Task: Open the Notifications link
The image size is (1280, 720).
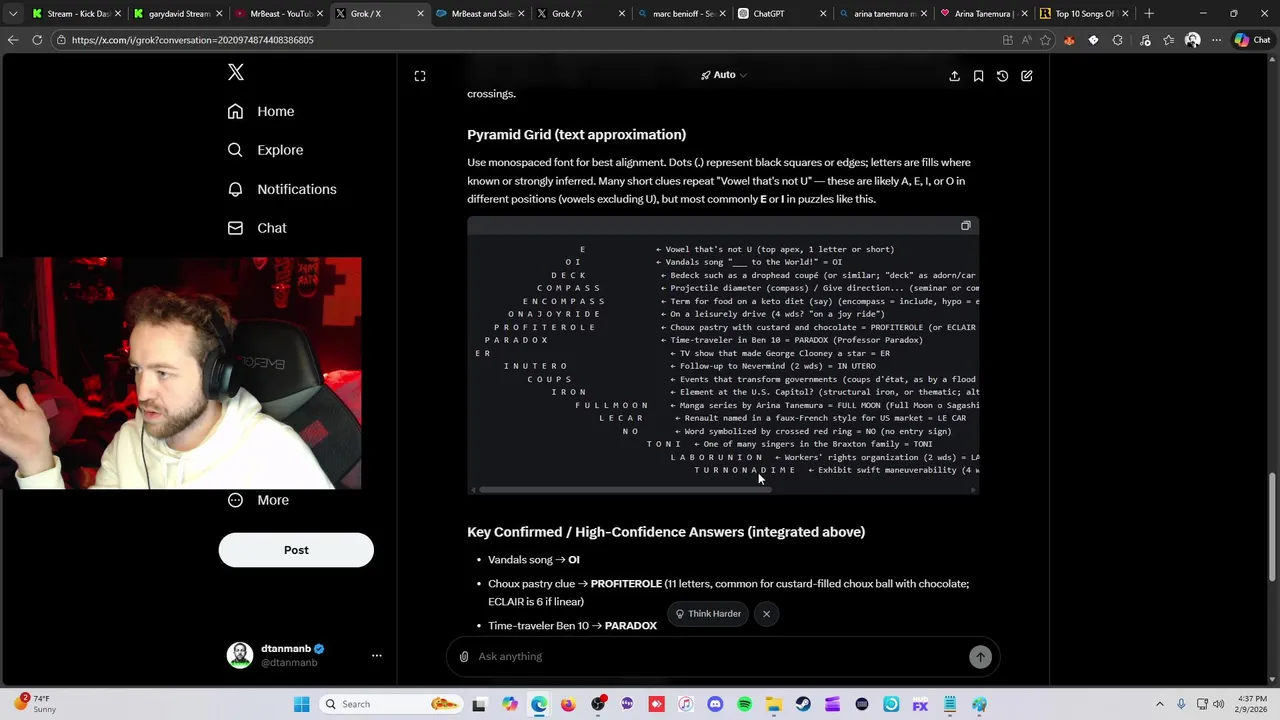Action: [297, 189]
